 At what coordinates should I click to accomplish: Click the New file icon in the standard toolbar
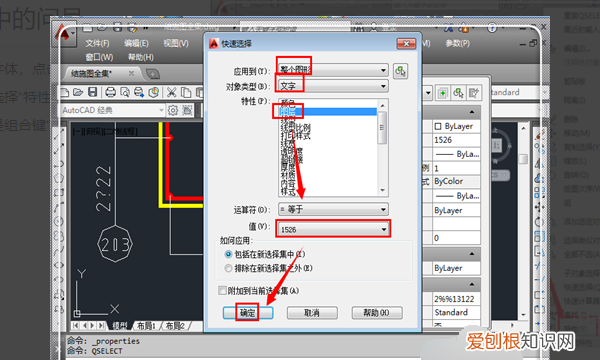(x=65, y=92)
